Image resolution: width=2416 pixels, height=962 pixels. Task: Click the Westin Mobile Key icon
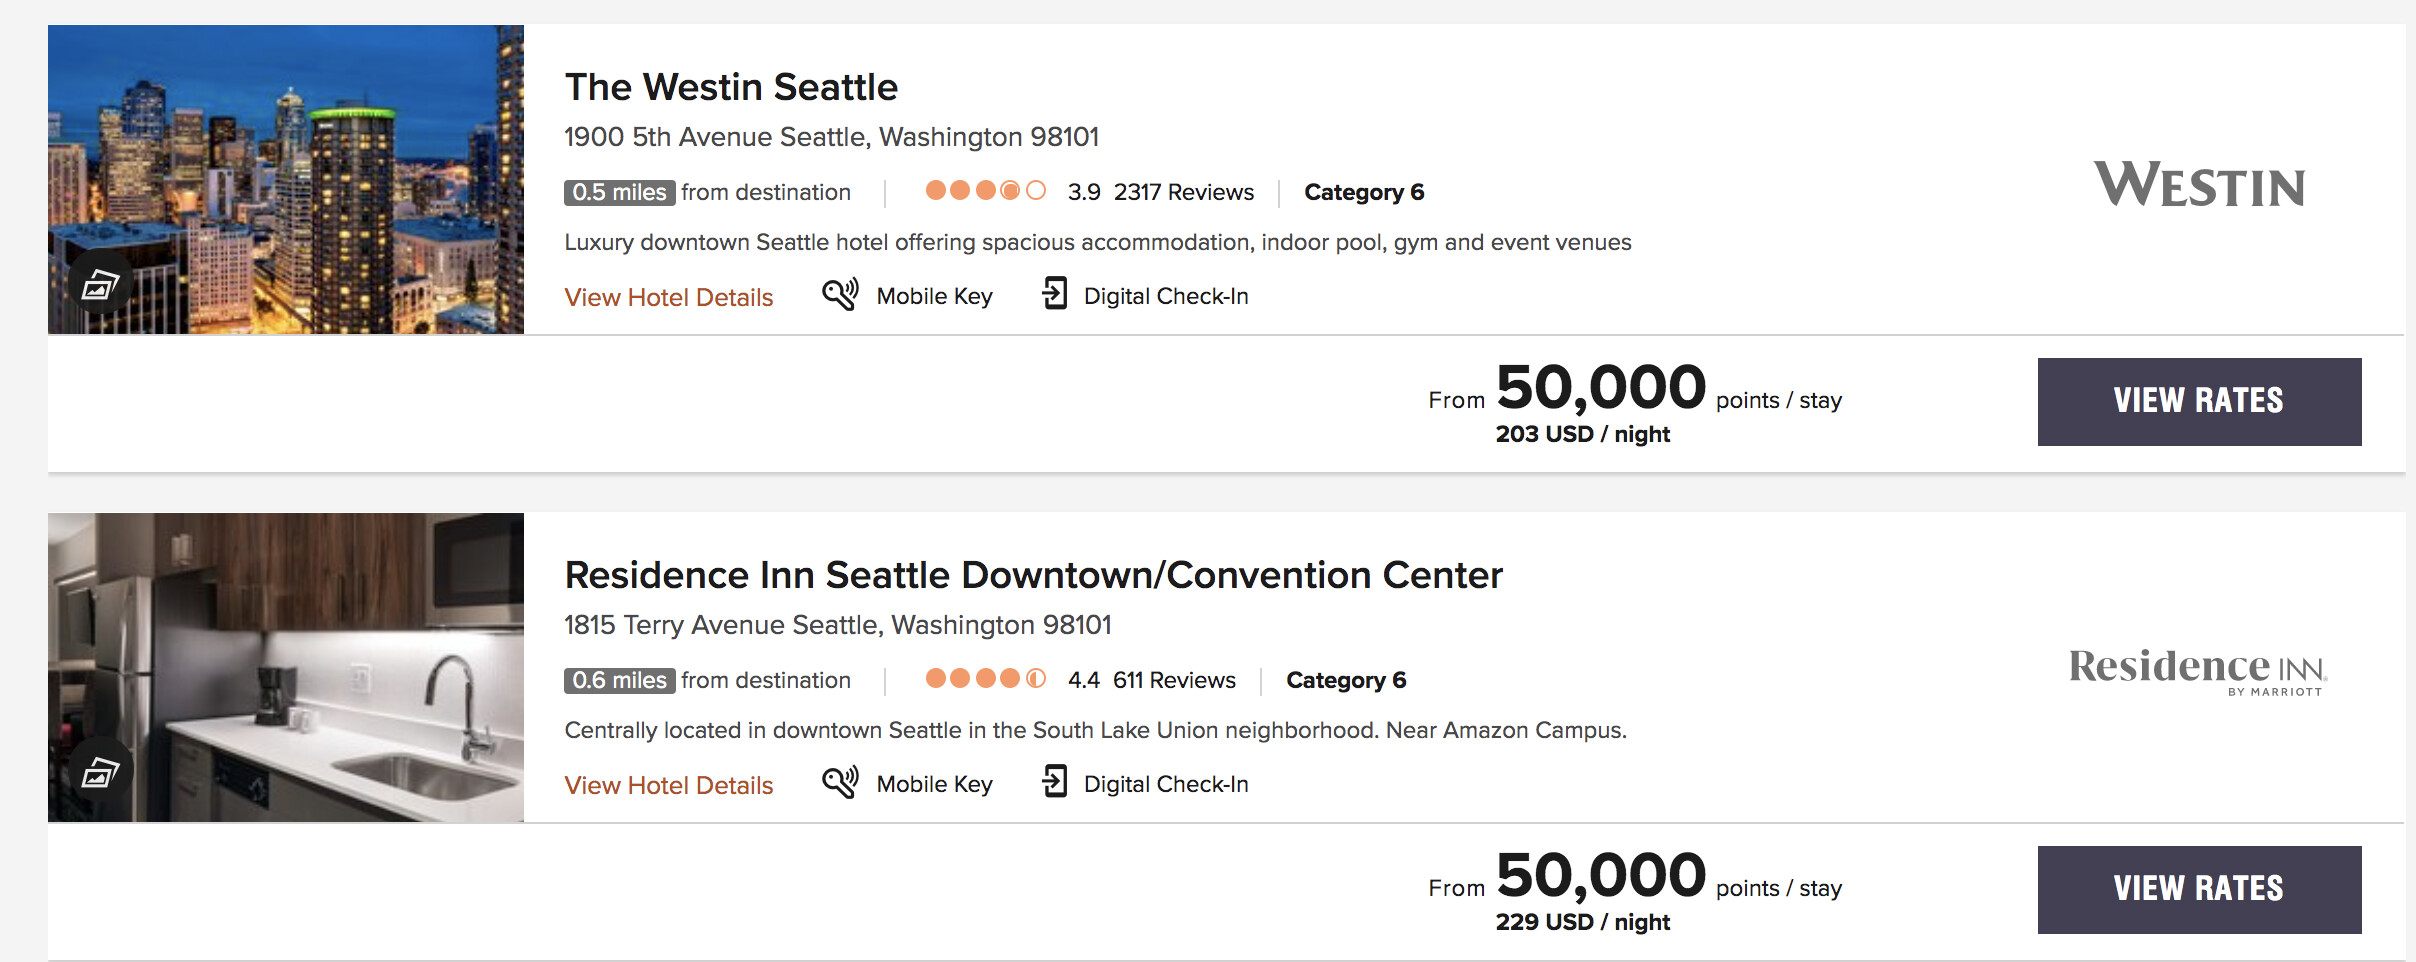click(840, 295)
